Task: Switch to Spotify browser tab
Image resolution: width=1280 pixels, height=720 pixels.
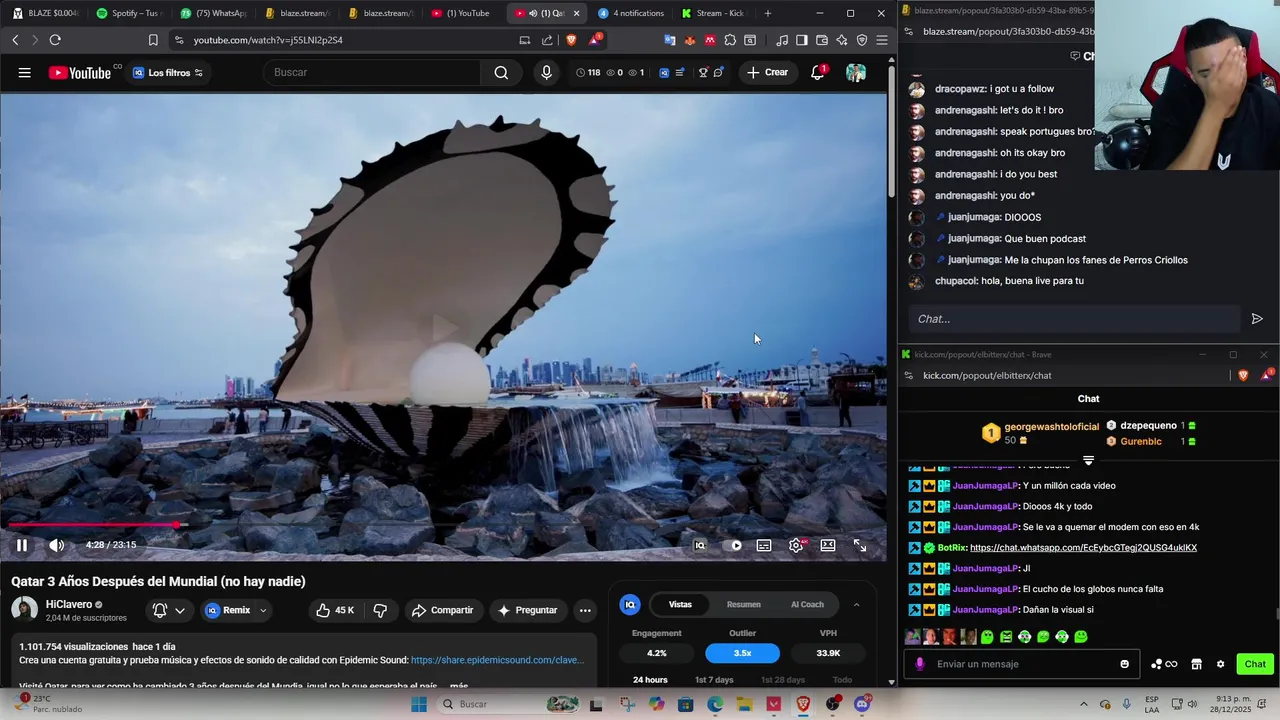Action: (129, 13)
